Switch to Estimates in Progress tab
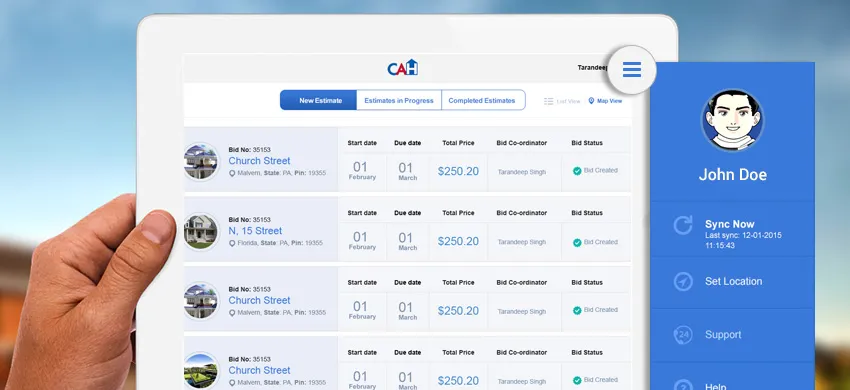850x390 pixels. coord(399,100)
